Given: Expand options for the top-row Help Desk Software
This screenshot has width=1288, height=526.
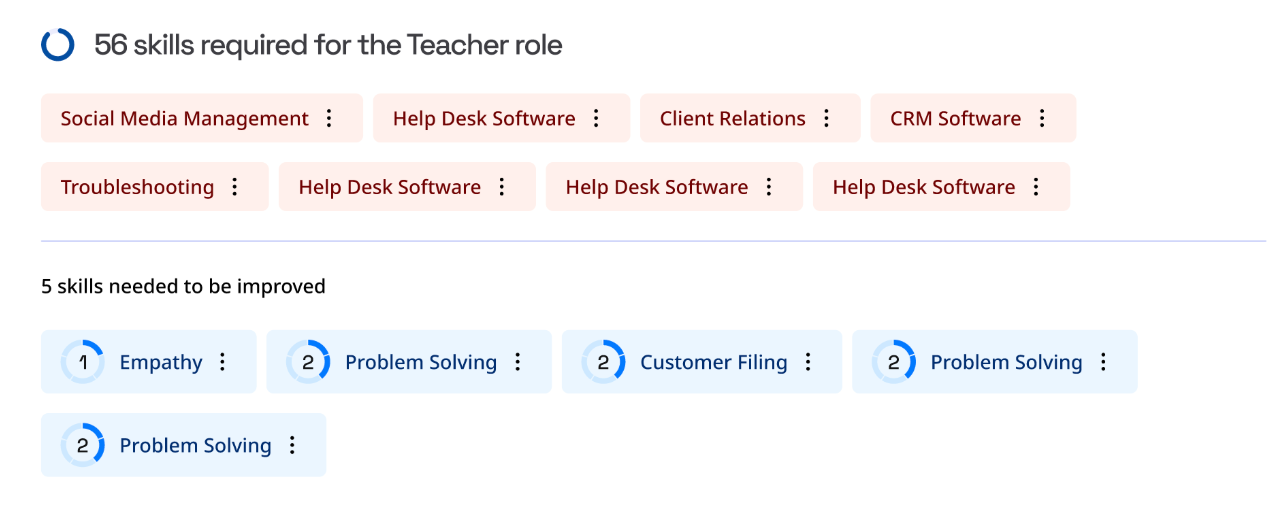Looking at the screenshot, I should pos(596,119).
